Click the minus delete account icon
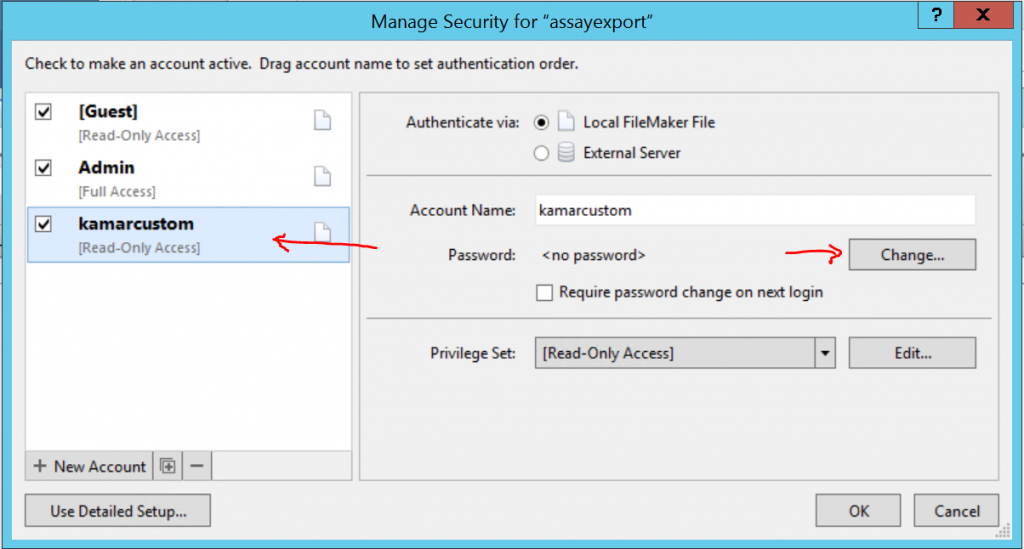The image size is (1024, 549). (197, 466)
